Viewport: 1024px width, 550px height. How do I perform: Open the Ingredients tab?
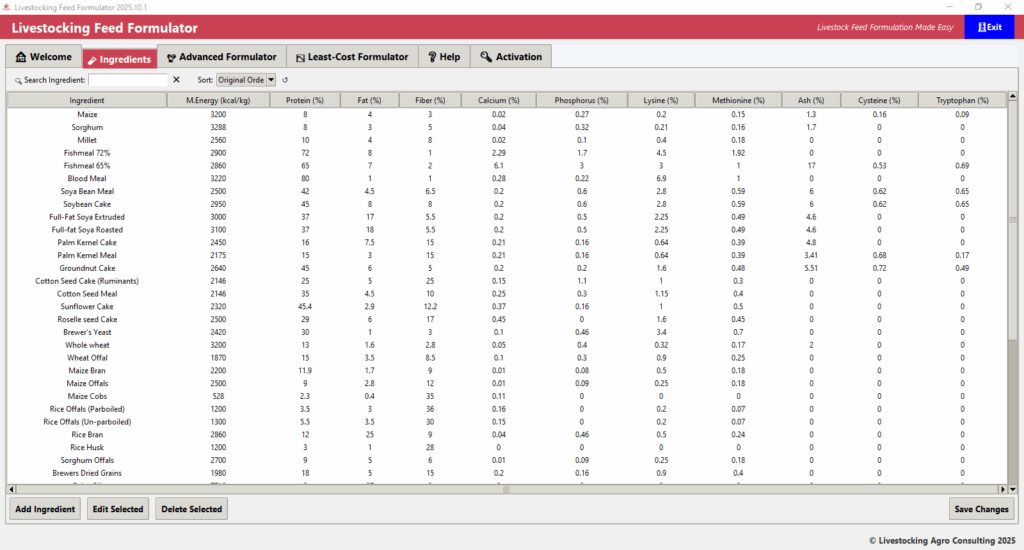click(x=119, y=59)
